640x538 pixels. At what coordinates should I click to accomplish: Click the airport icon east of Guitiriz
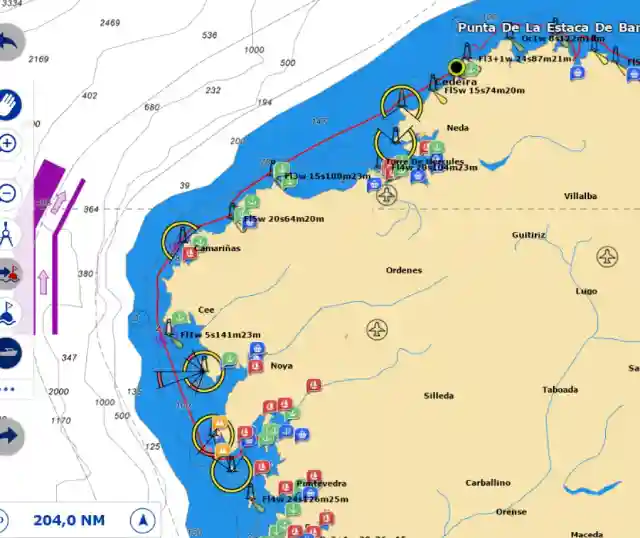[606, 256]
